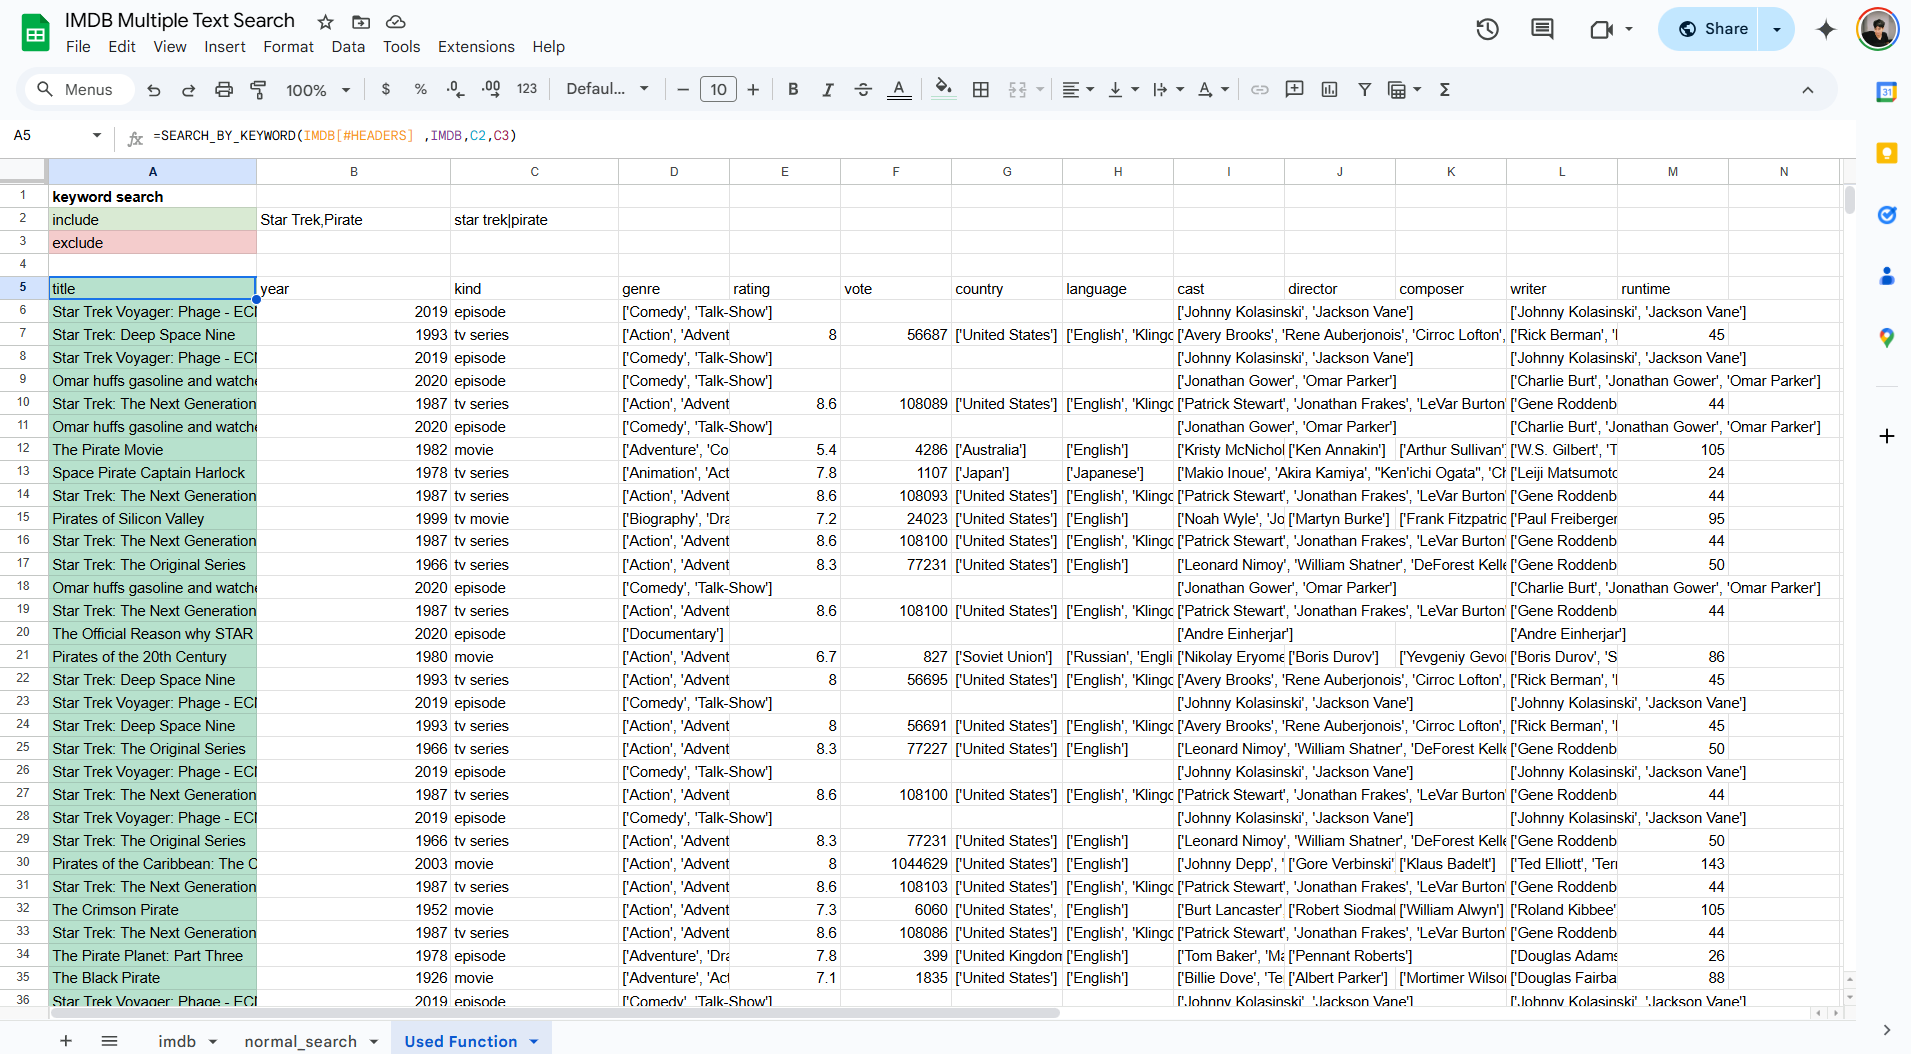Open the meeting camera dropdown
1911x1054 pixels.
1629,29
